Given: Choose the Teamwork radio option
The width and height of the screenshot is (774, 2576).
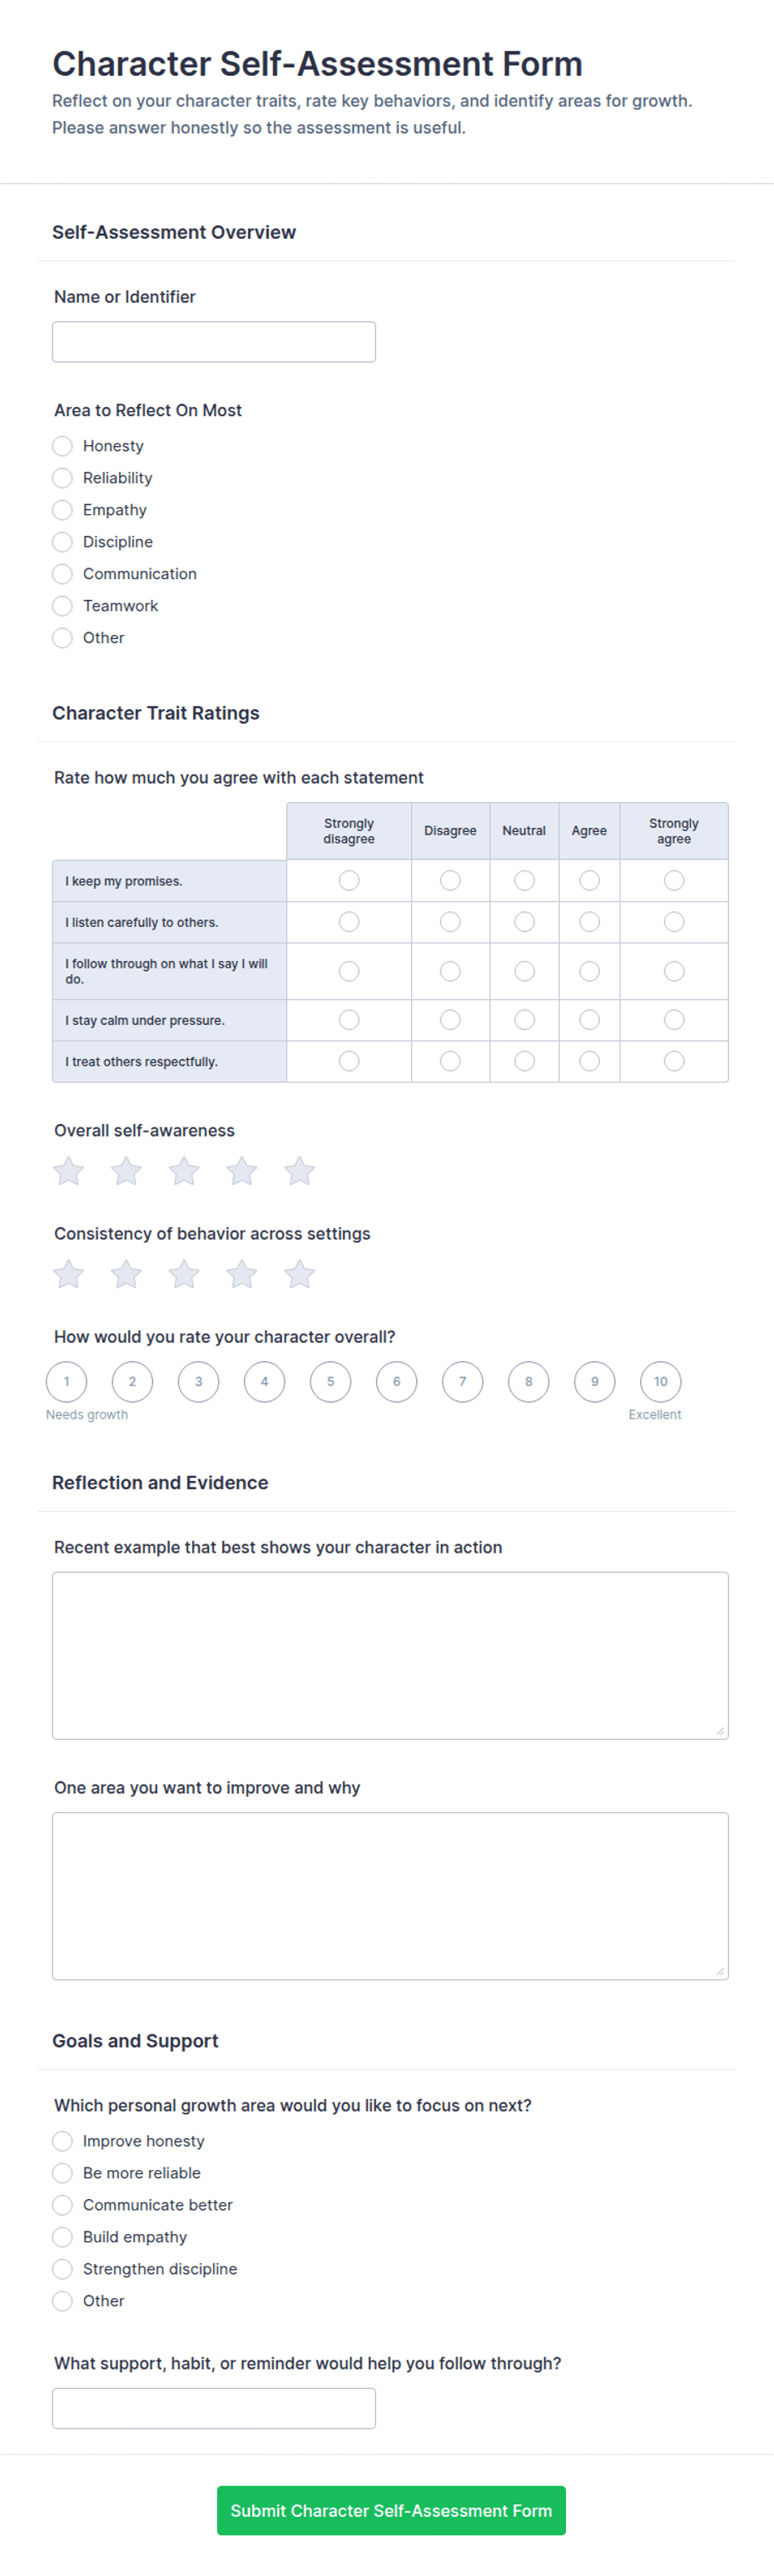Looking at the screenshot, I should [62, 606].
